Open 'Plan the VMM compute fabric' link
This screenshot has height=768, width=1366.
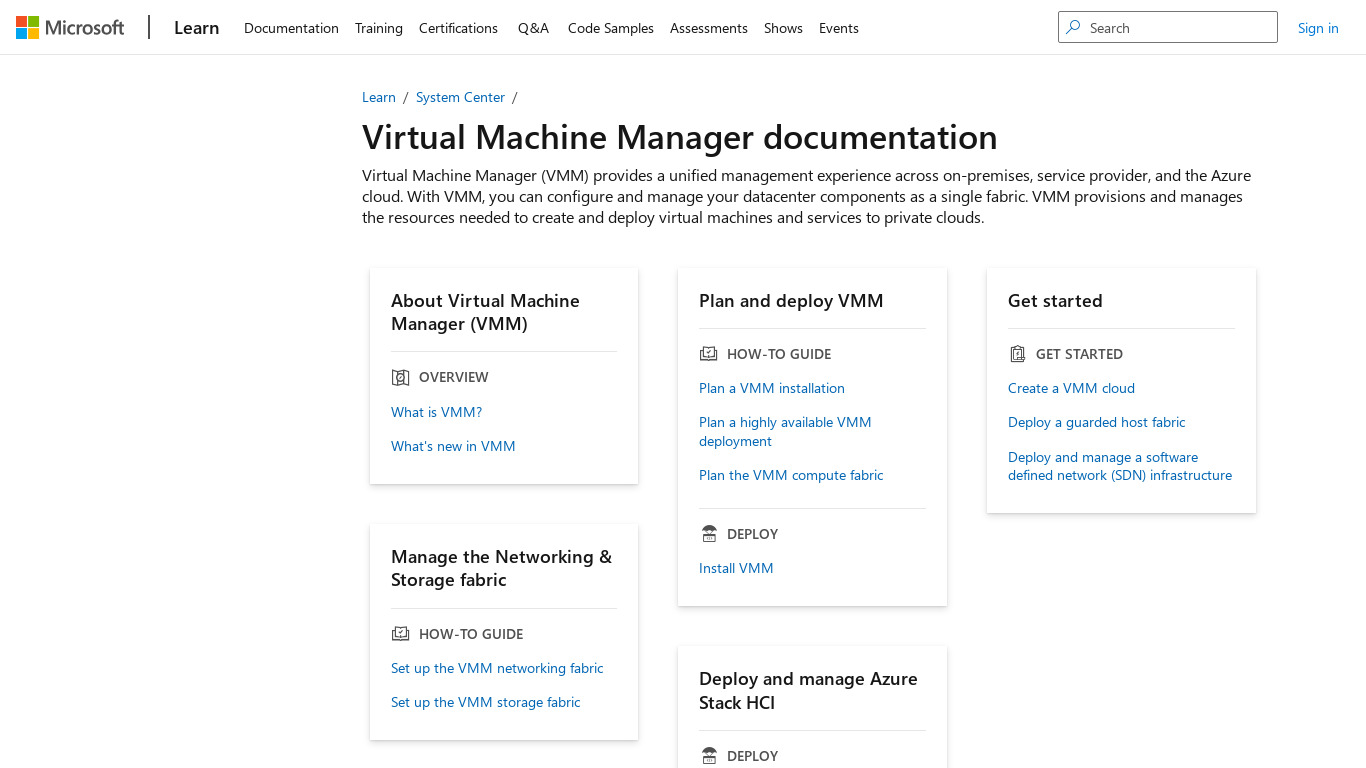tap(791, 475)
